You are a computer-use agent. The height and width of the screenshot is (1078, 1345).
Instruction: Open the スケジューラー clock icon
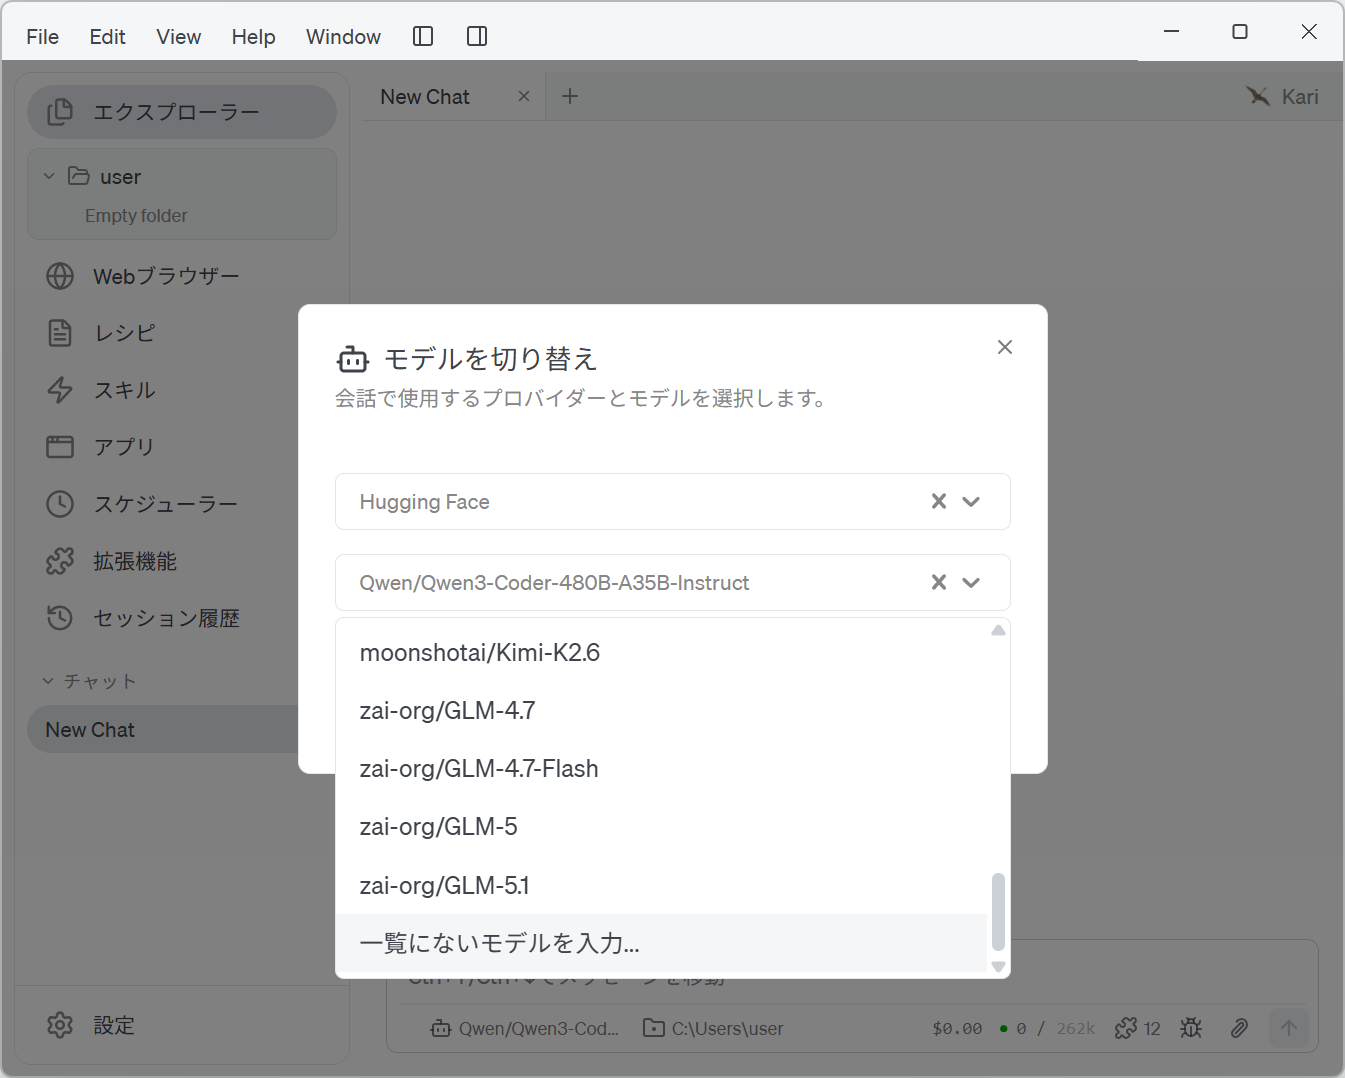pyautogui.click(x=60, y=504)
